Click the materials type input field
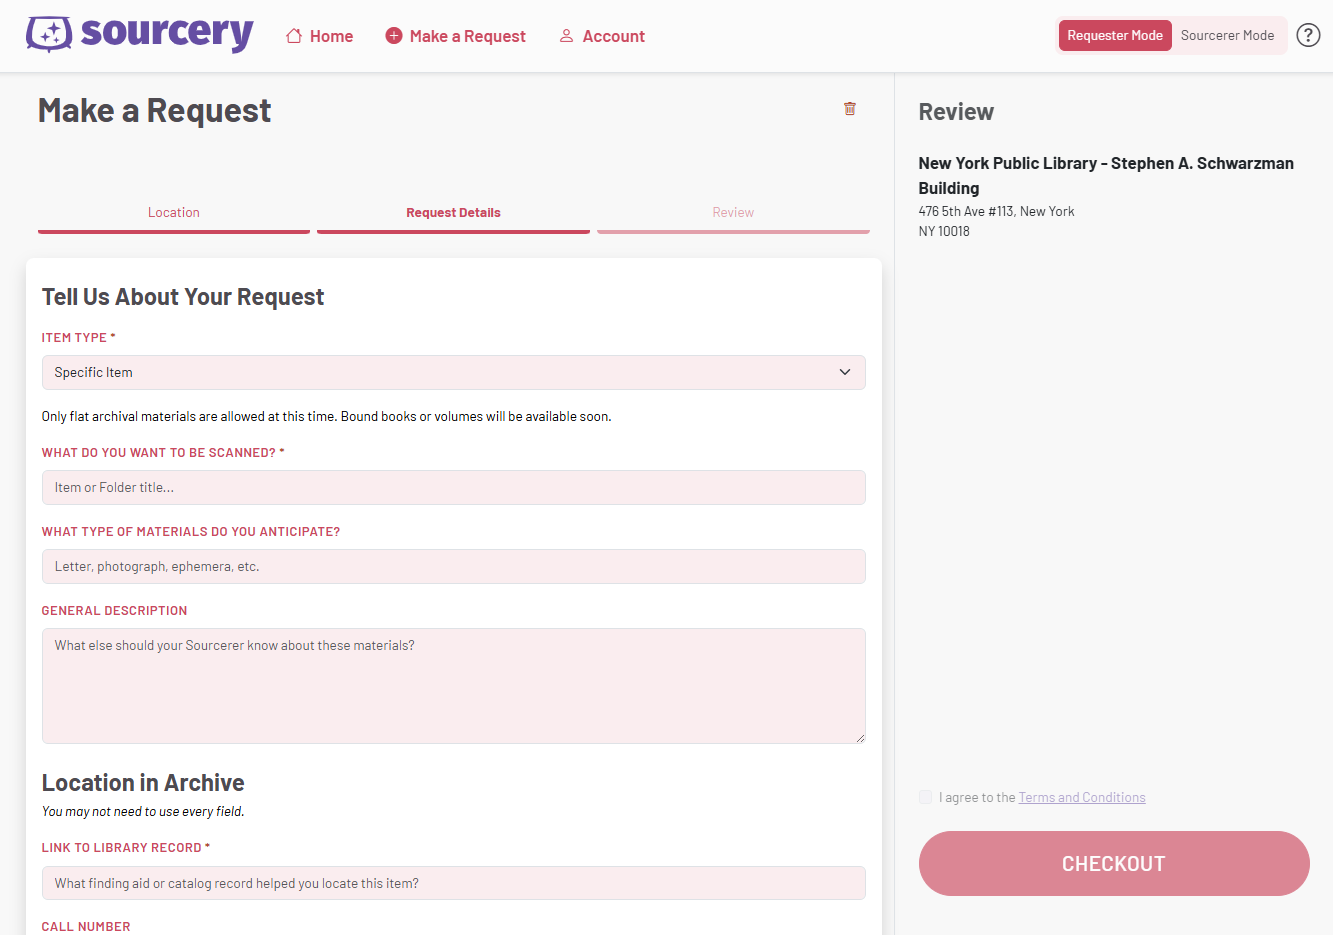 coord(453,566)
